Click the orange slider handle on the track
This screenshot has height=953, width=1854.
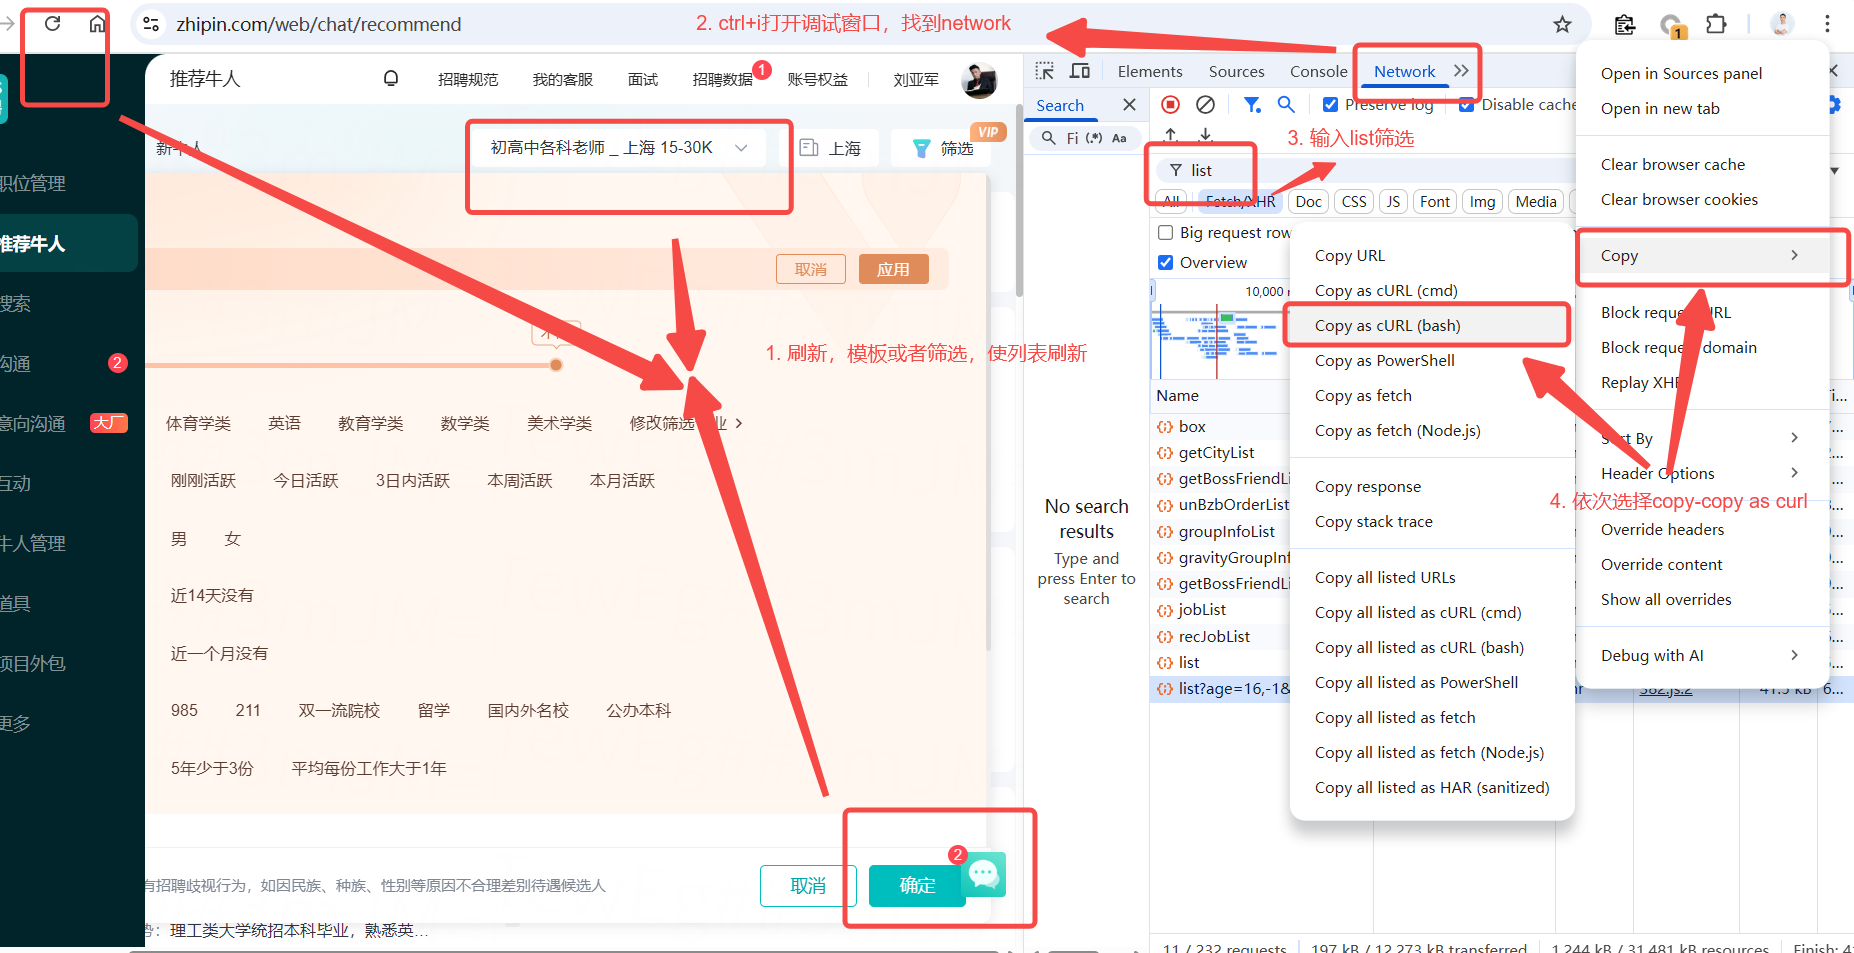point(556,365)
